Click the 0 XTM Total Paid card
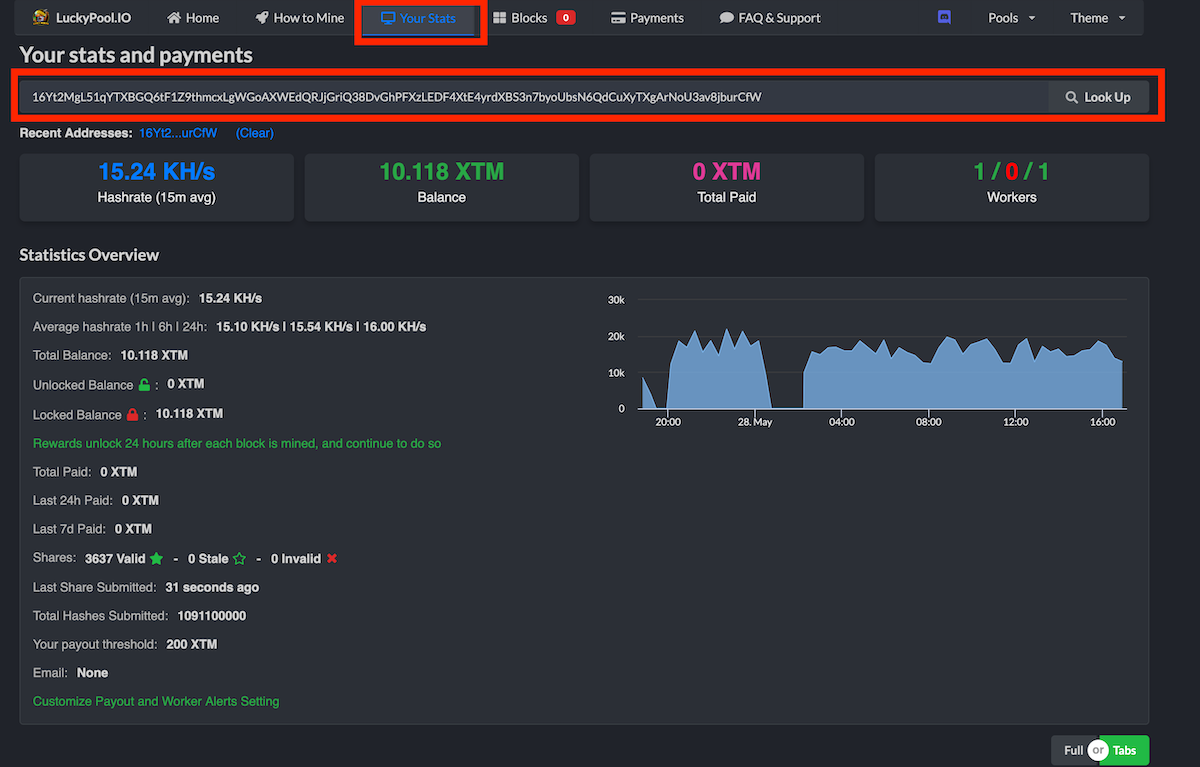Screen dimensions: 1200x767 click(x=727, y=187)
